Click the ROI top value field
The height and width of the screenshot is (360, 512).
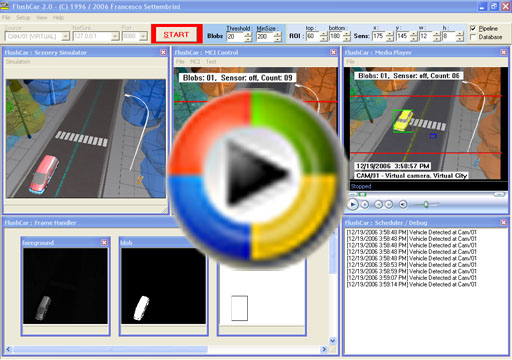coord(312,36)
